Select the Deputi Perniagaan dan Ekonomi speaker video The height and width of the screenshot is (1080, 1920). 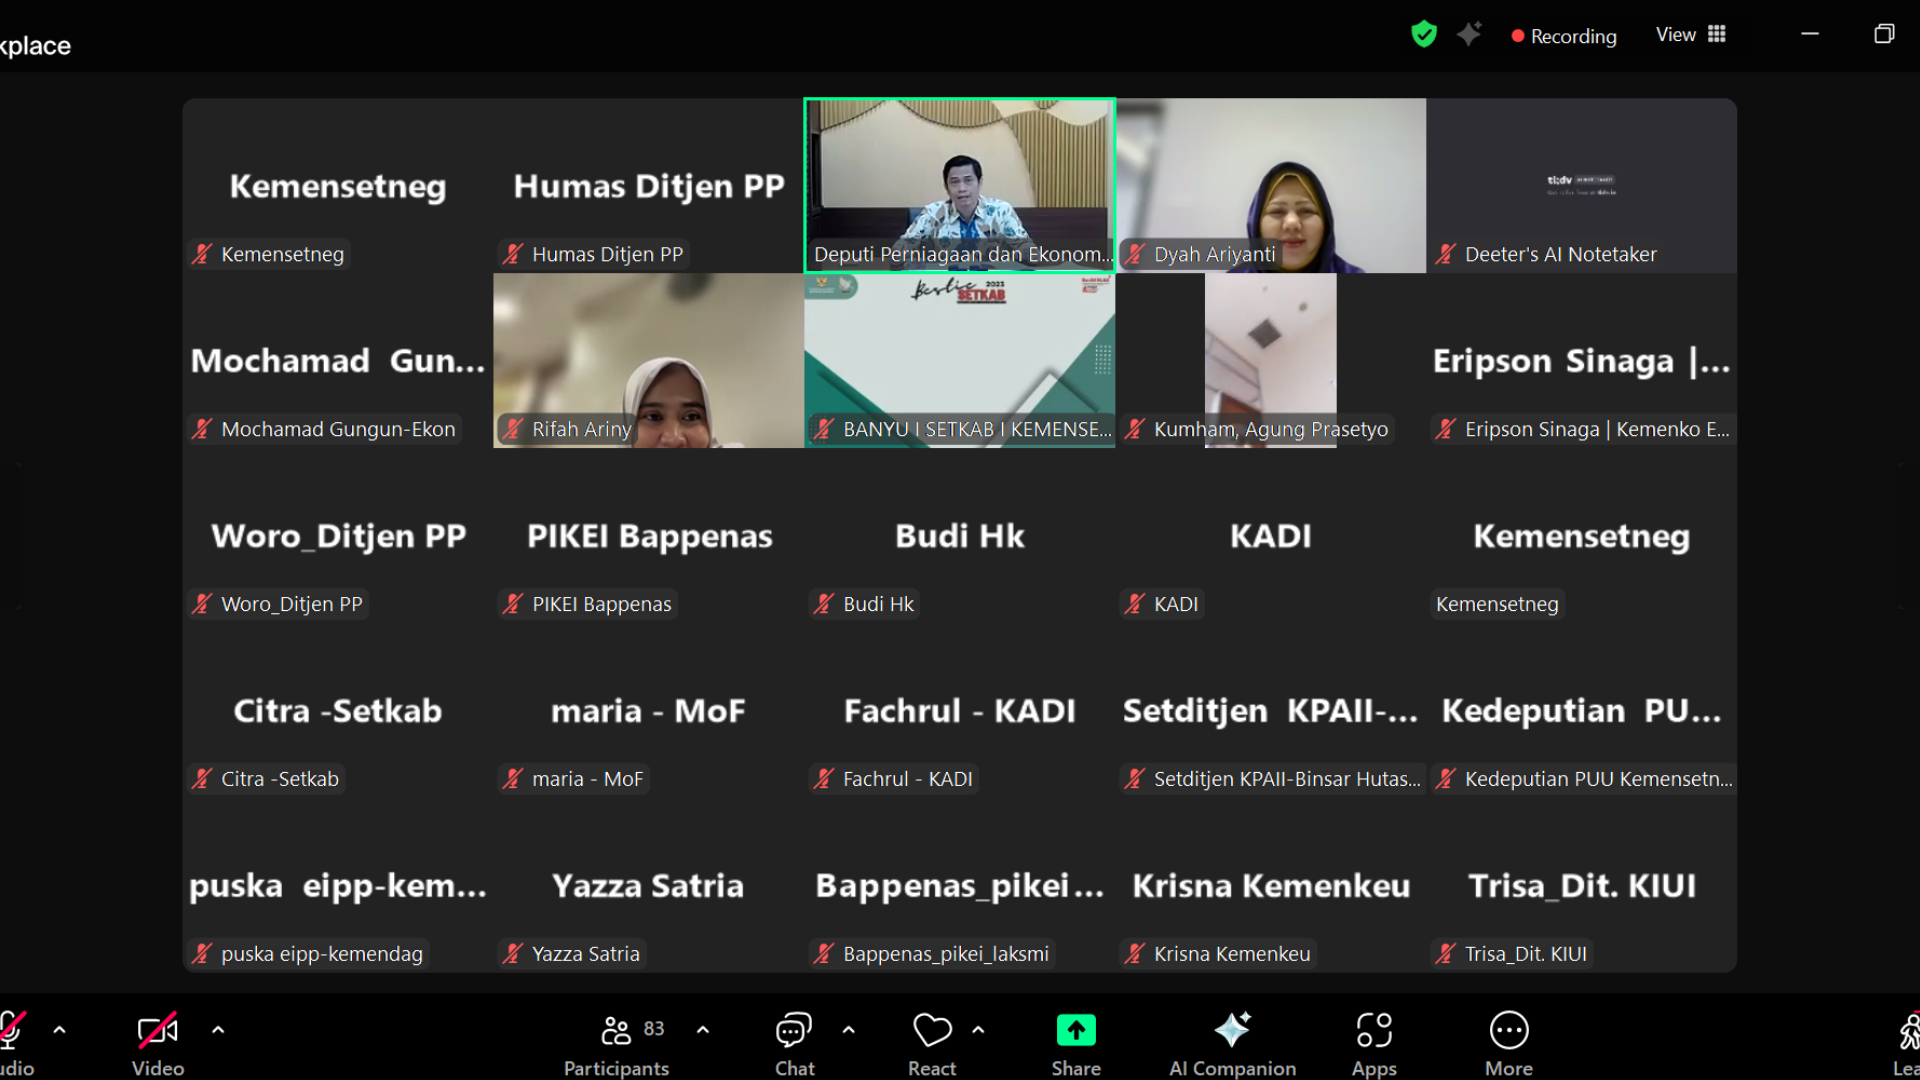(x=960, y=185)
